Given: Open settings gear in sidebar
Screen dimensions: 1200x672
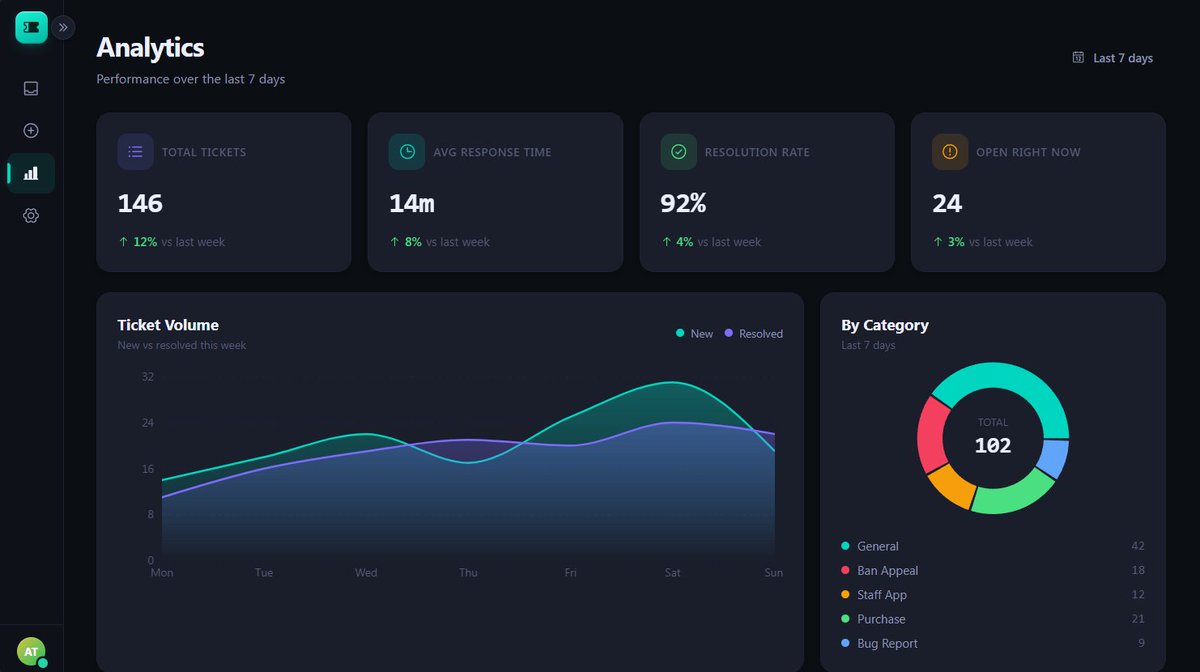Looking at the screenshot, I should point(31,215).
